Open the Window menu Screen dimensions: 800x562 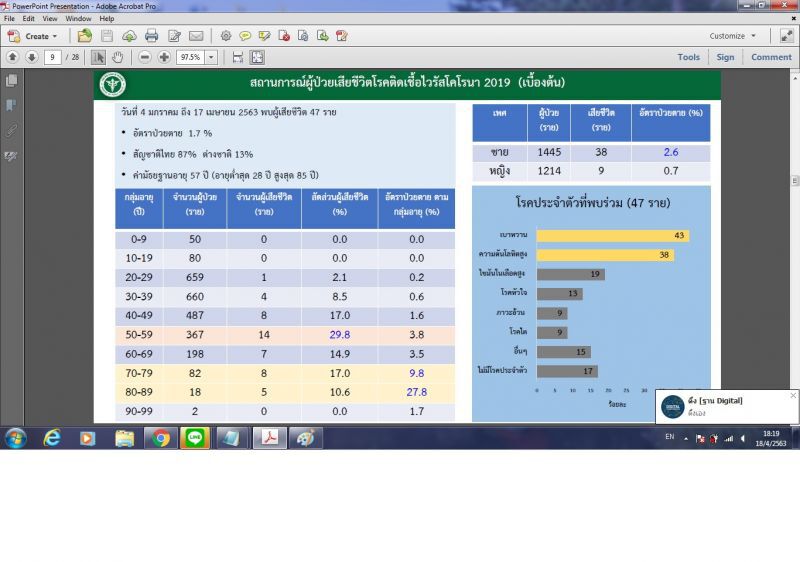click(x=79, y=18)
